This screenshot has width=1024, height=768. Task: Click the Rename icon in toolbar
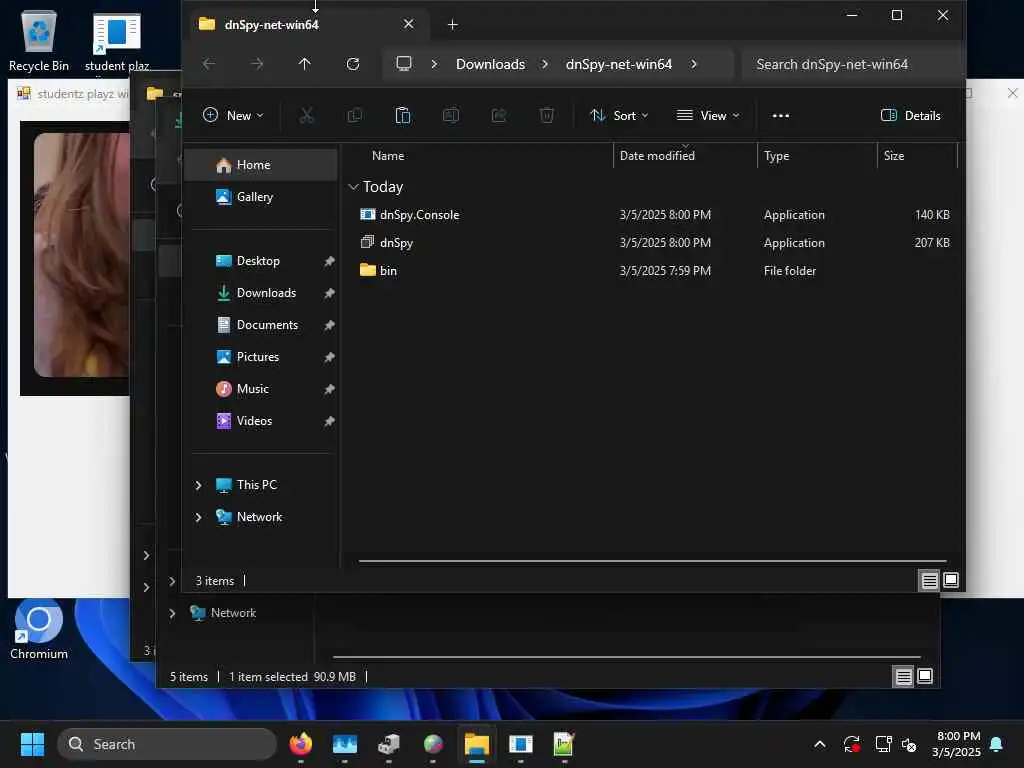(451, 116)
